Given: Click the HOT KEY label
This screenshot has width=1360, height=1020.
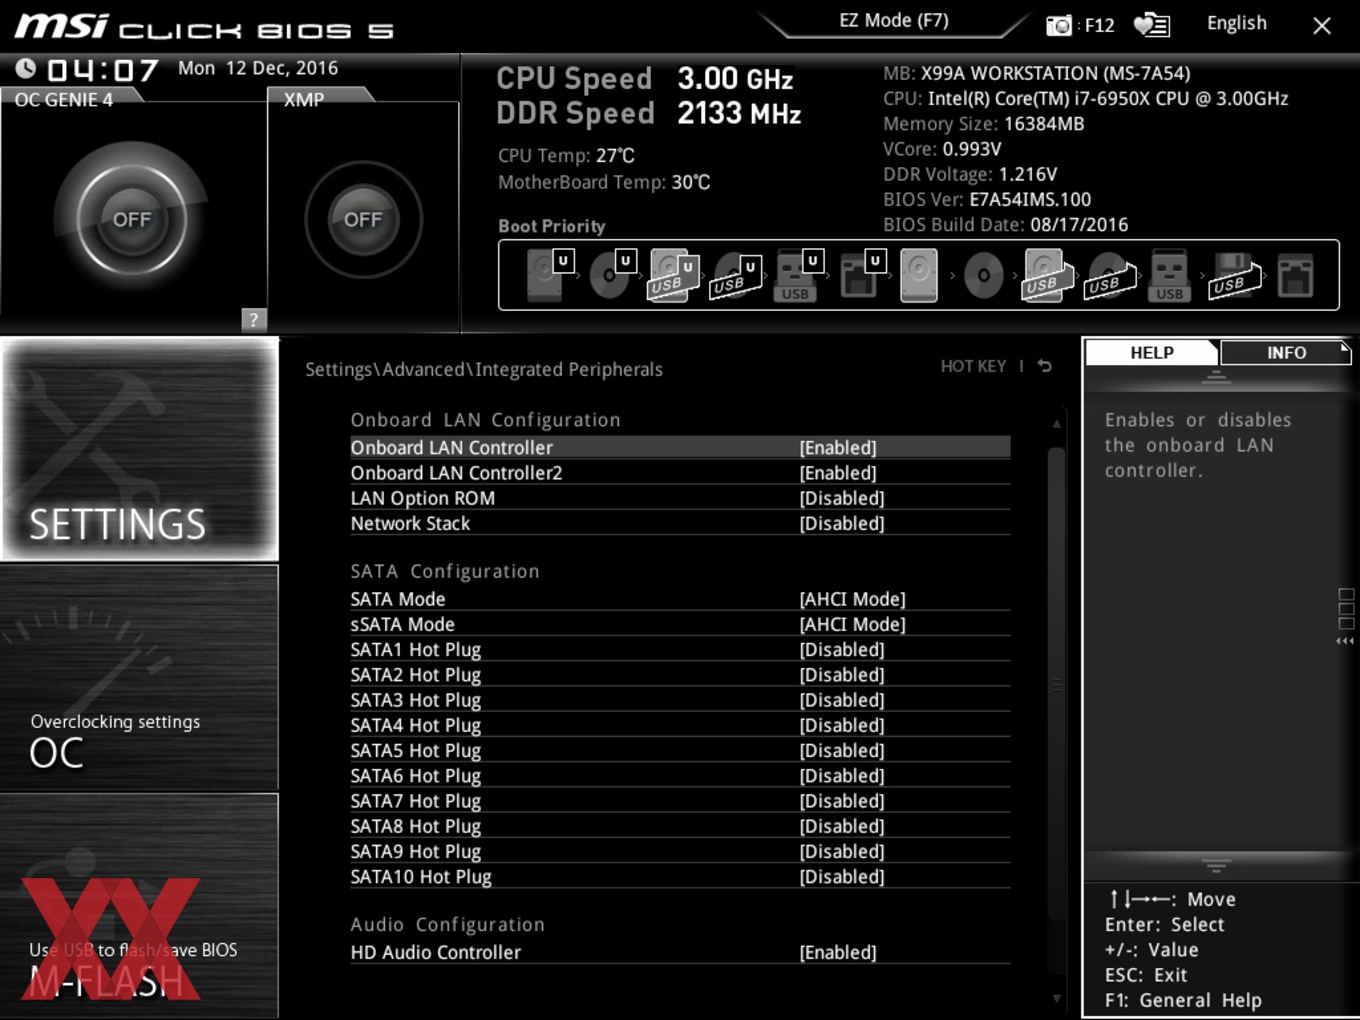Looking at the screenshot, I should click(x=973, y=366).
